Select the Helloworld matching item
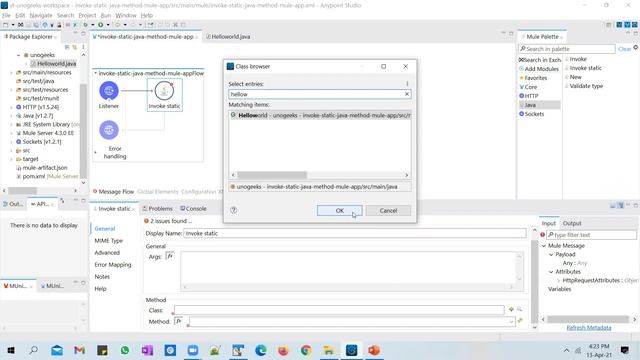The height and width of the screenshot is (360, 640). 320,116
